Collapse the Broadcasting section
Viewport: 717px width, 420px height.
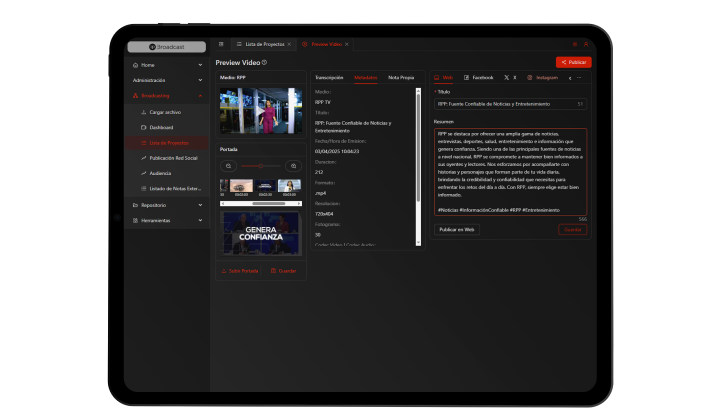[x=200, y=96]
